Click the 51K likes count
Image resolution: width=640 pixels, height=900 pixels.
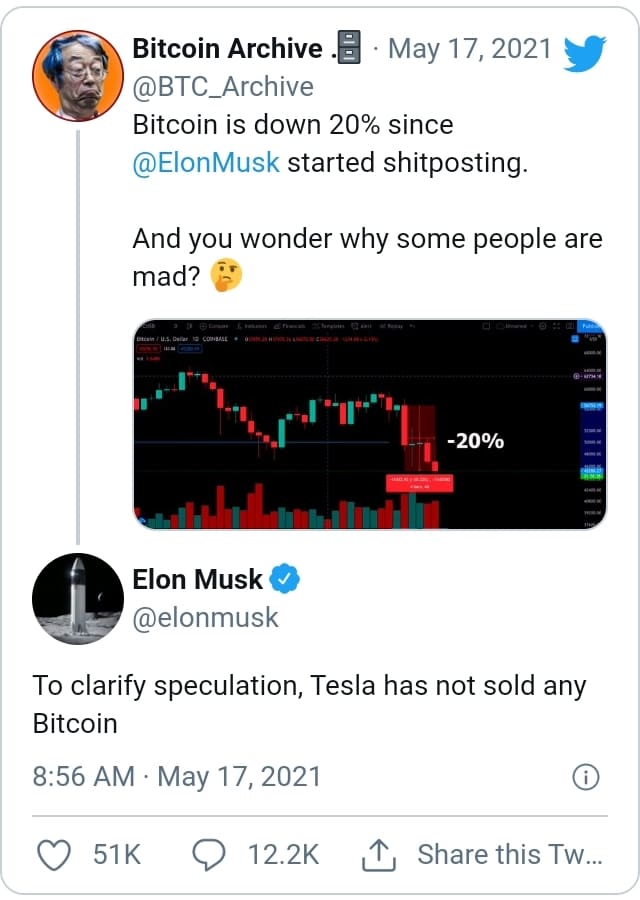pyautogui.click(x=117, y=855)
